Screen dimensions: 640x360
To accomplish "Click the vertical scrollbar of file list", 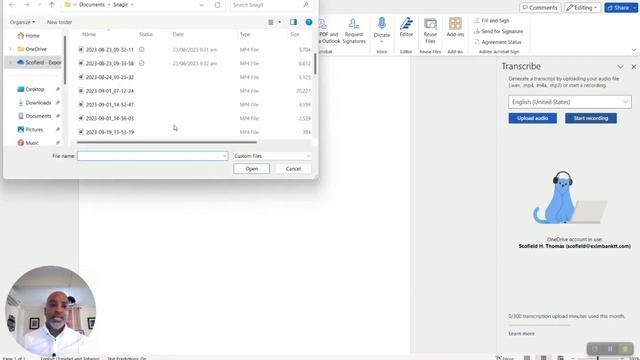I will pyautogui.click(x=315, y=64).
